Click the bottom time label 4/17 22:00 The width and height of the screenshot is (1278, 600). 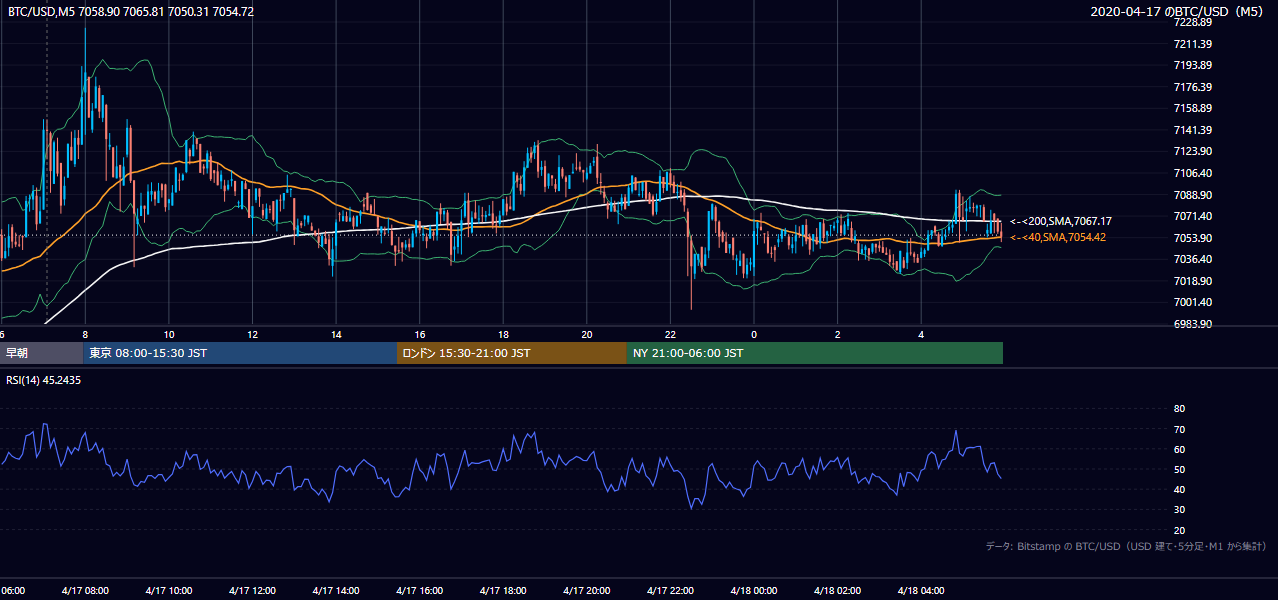coord(670,591)
